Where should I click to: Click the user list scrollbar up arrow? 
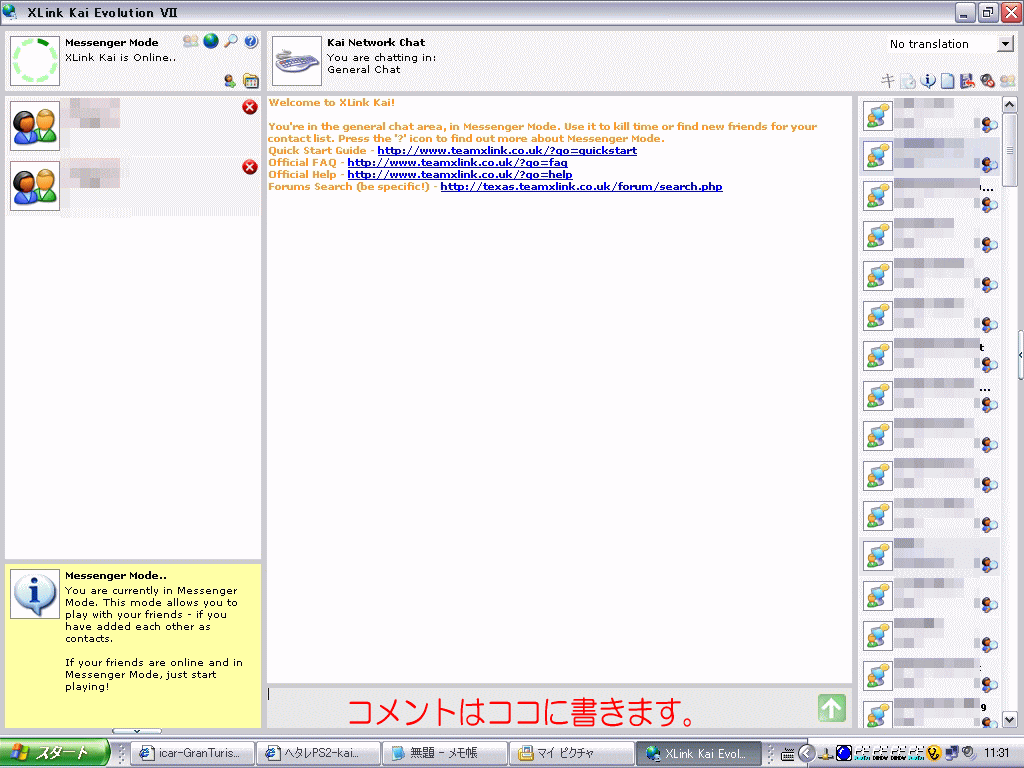click(x=1009, y=105)
